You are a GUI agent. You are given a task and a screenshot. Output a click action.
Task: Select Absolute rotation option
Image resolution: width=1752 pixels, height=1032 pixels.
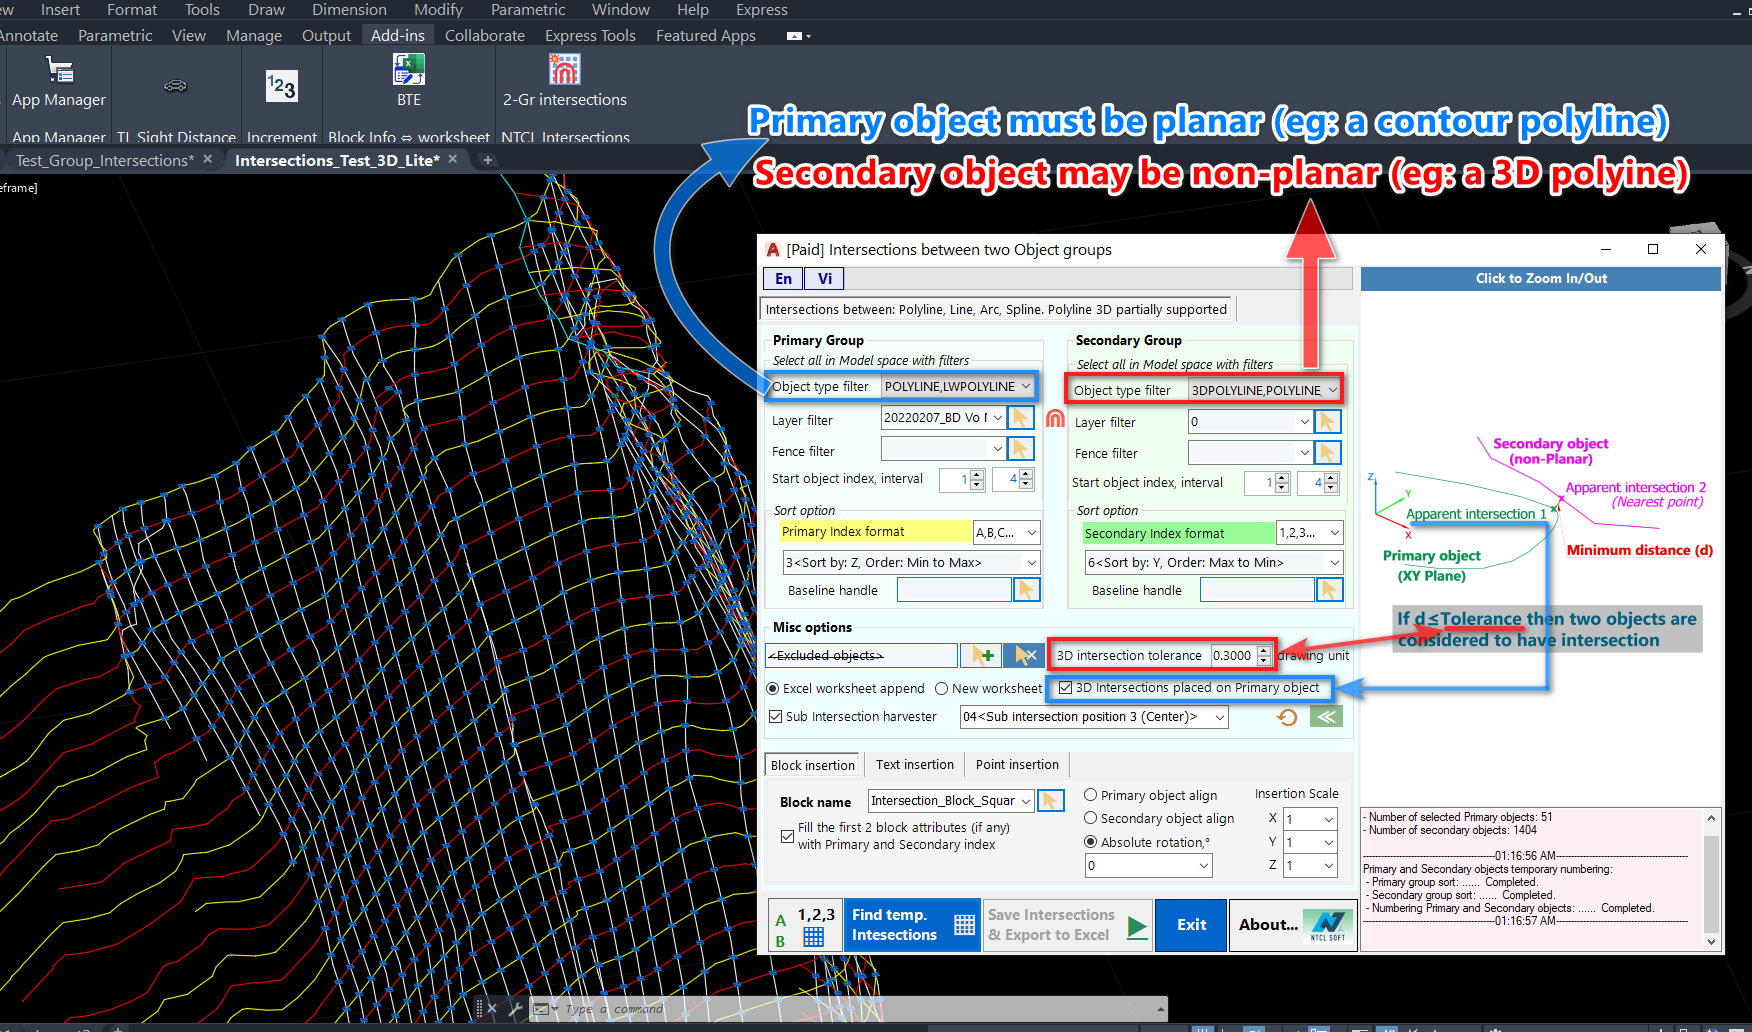1091,842
